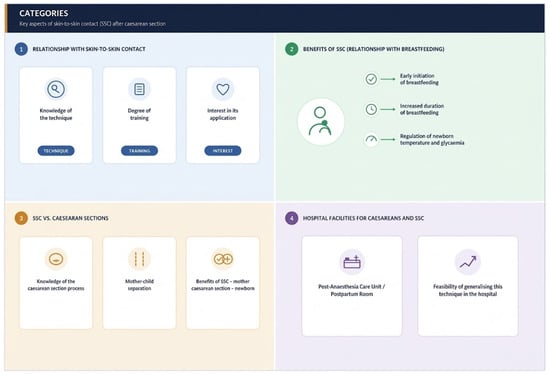This screenshot has height=375, width=550.
Task: Click the text Regulation of newborn temperature and glycaemia
Action: coord(432,140)
